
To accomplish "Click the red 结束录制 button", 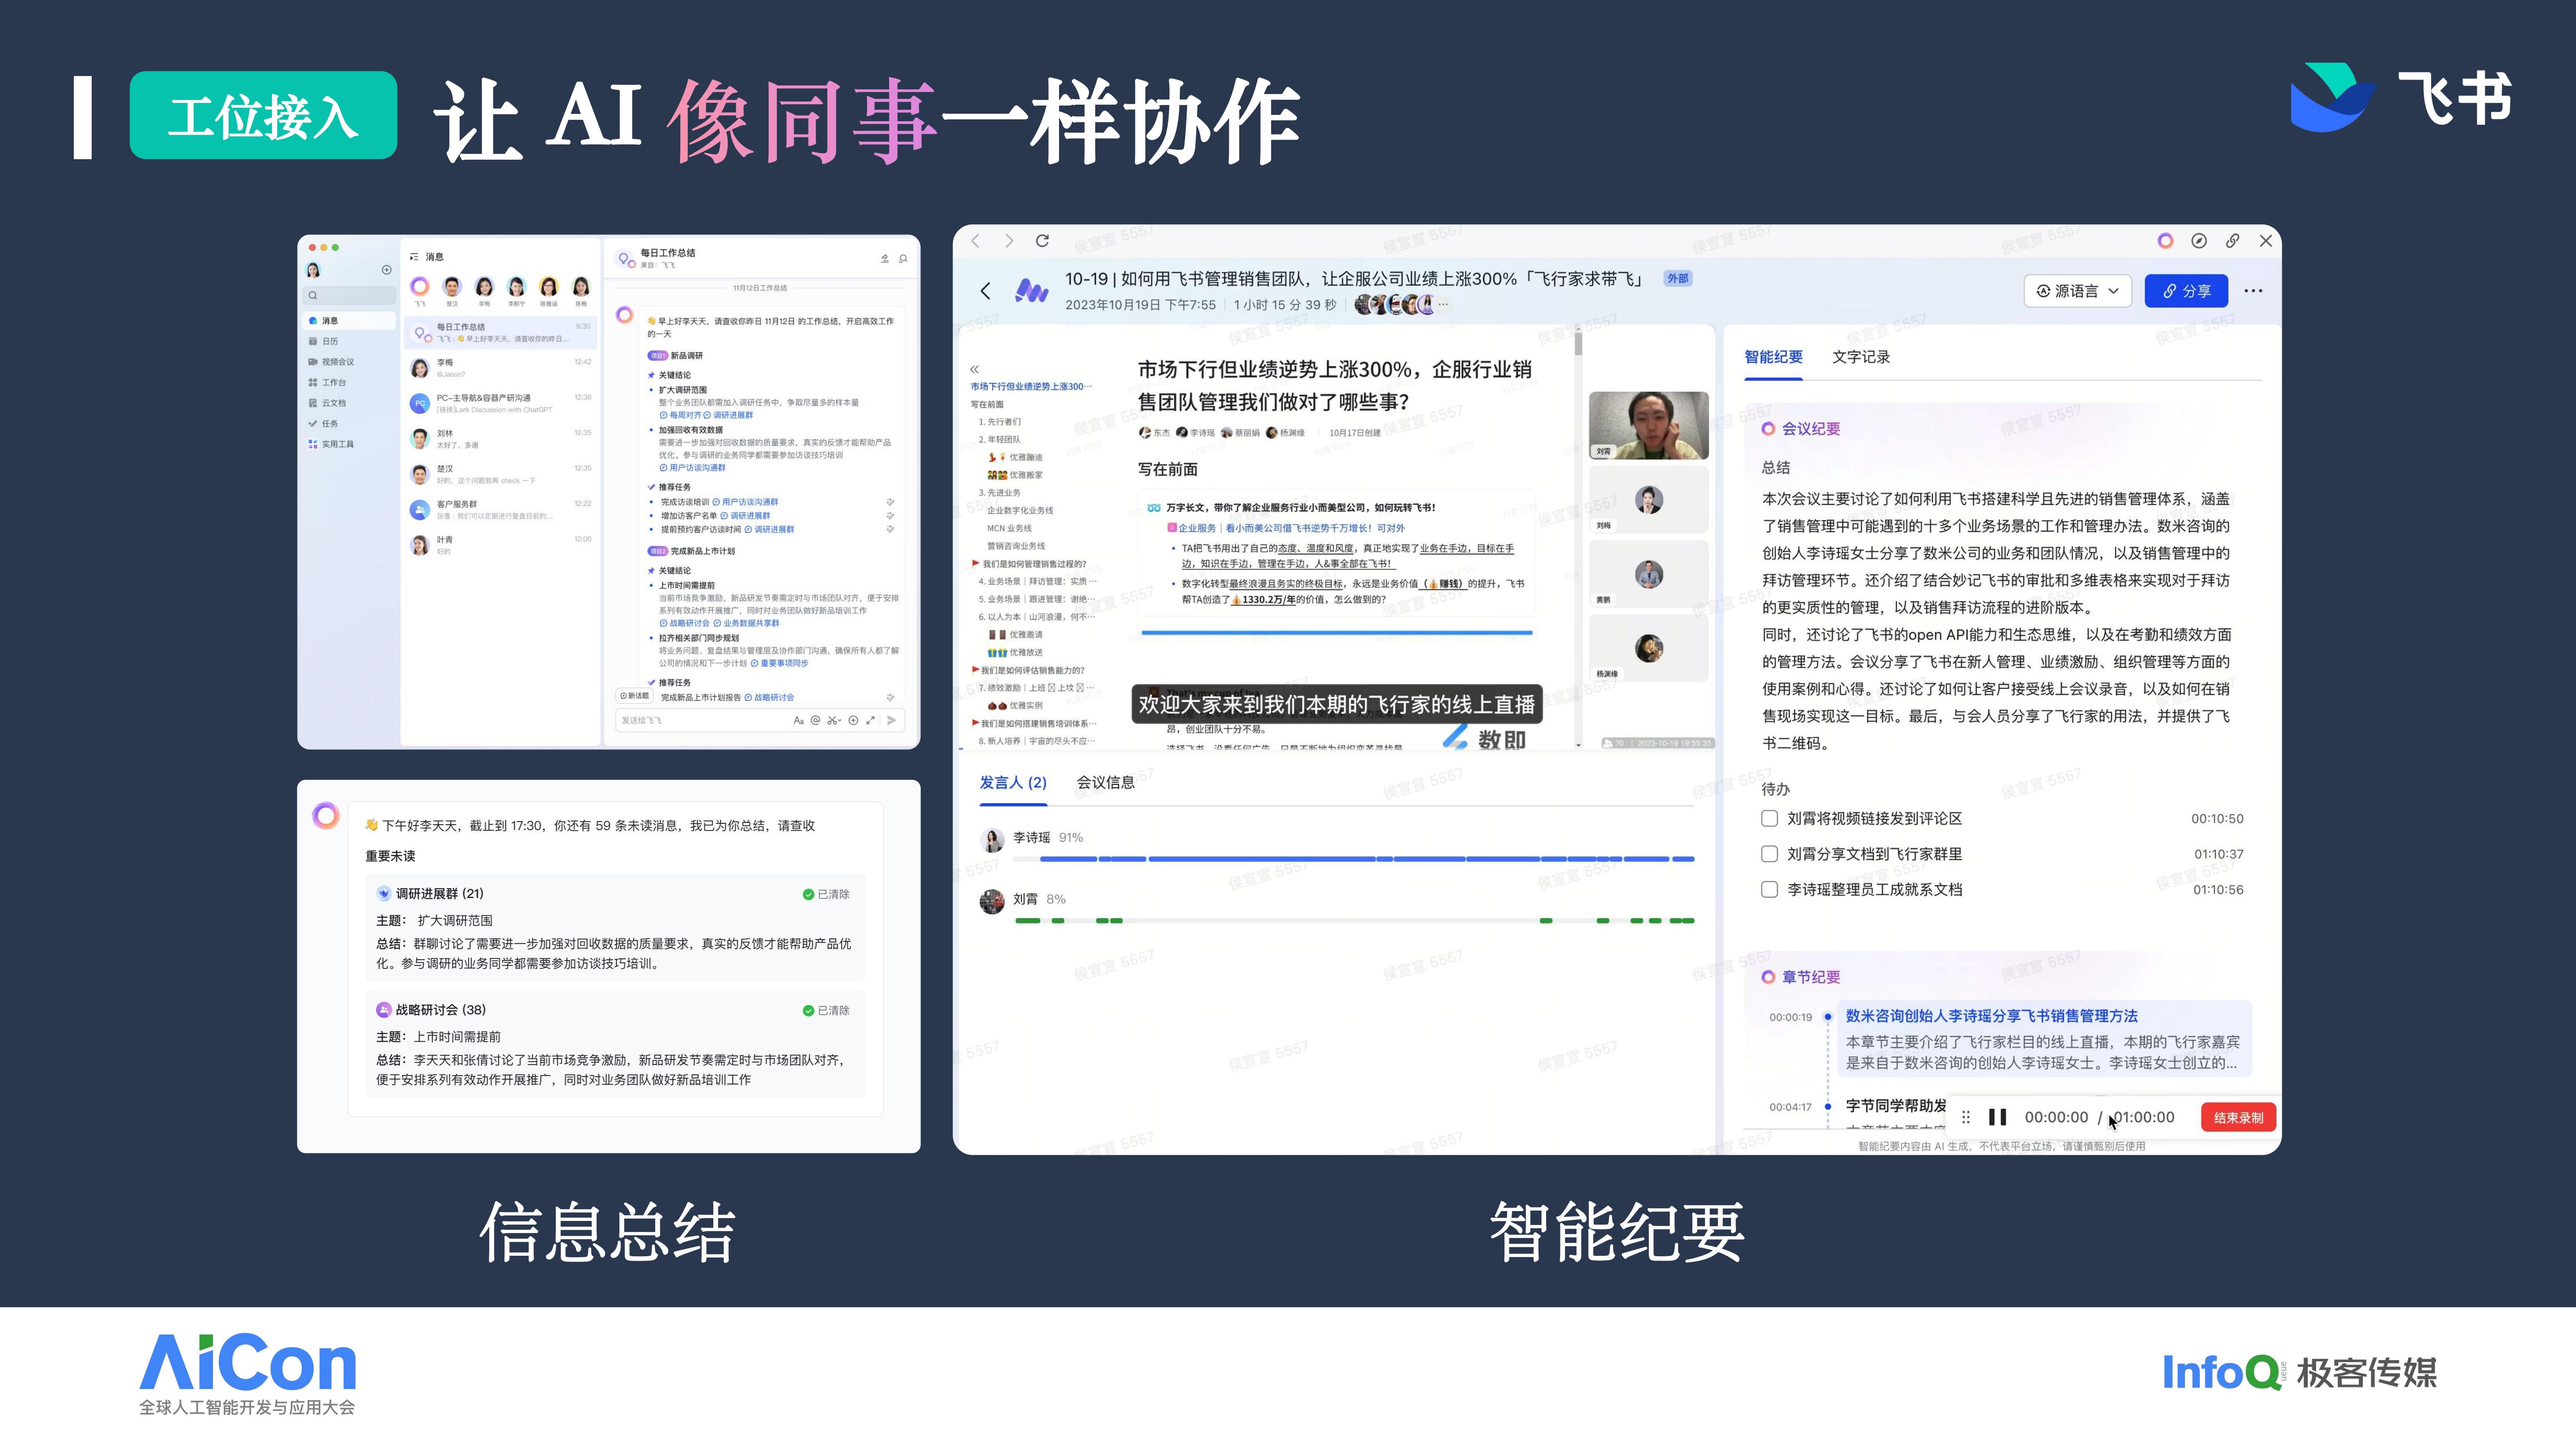I will pos(2238,1118).
